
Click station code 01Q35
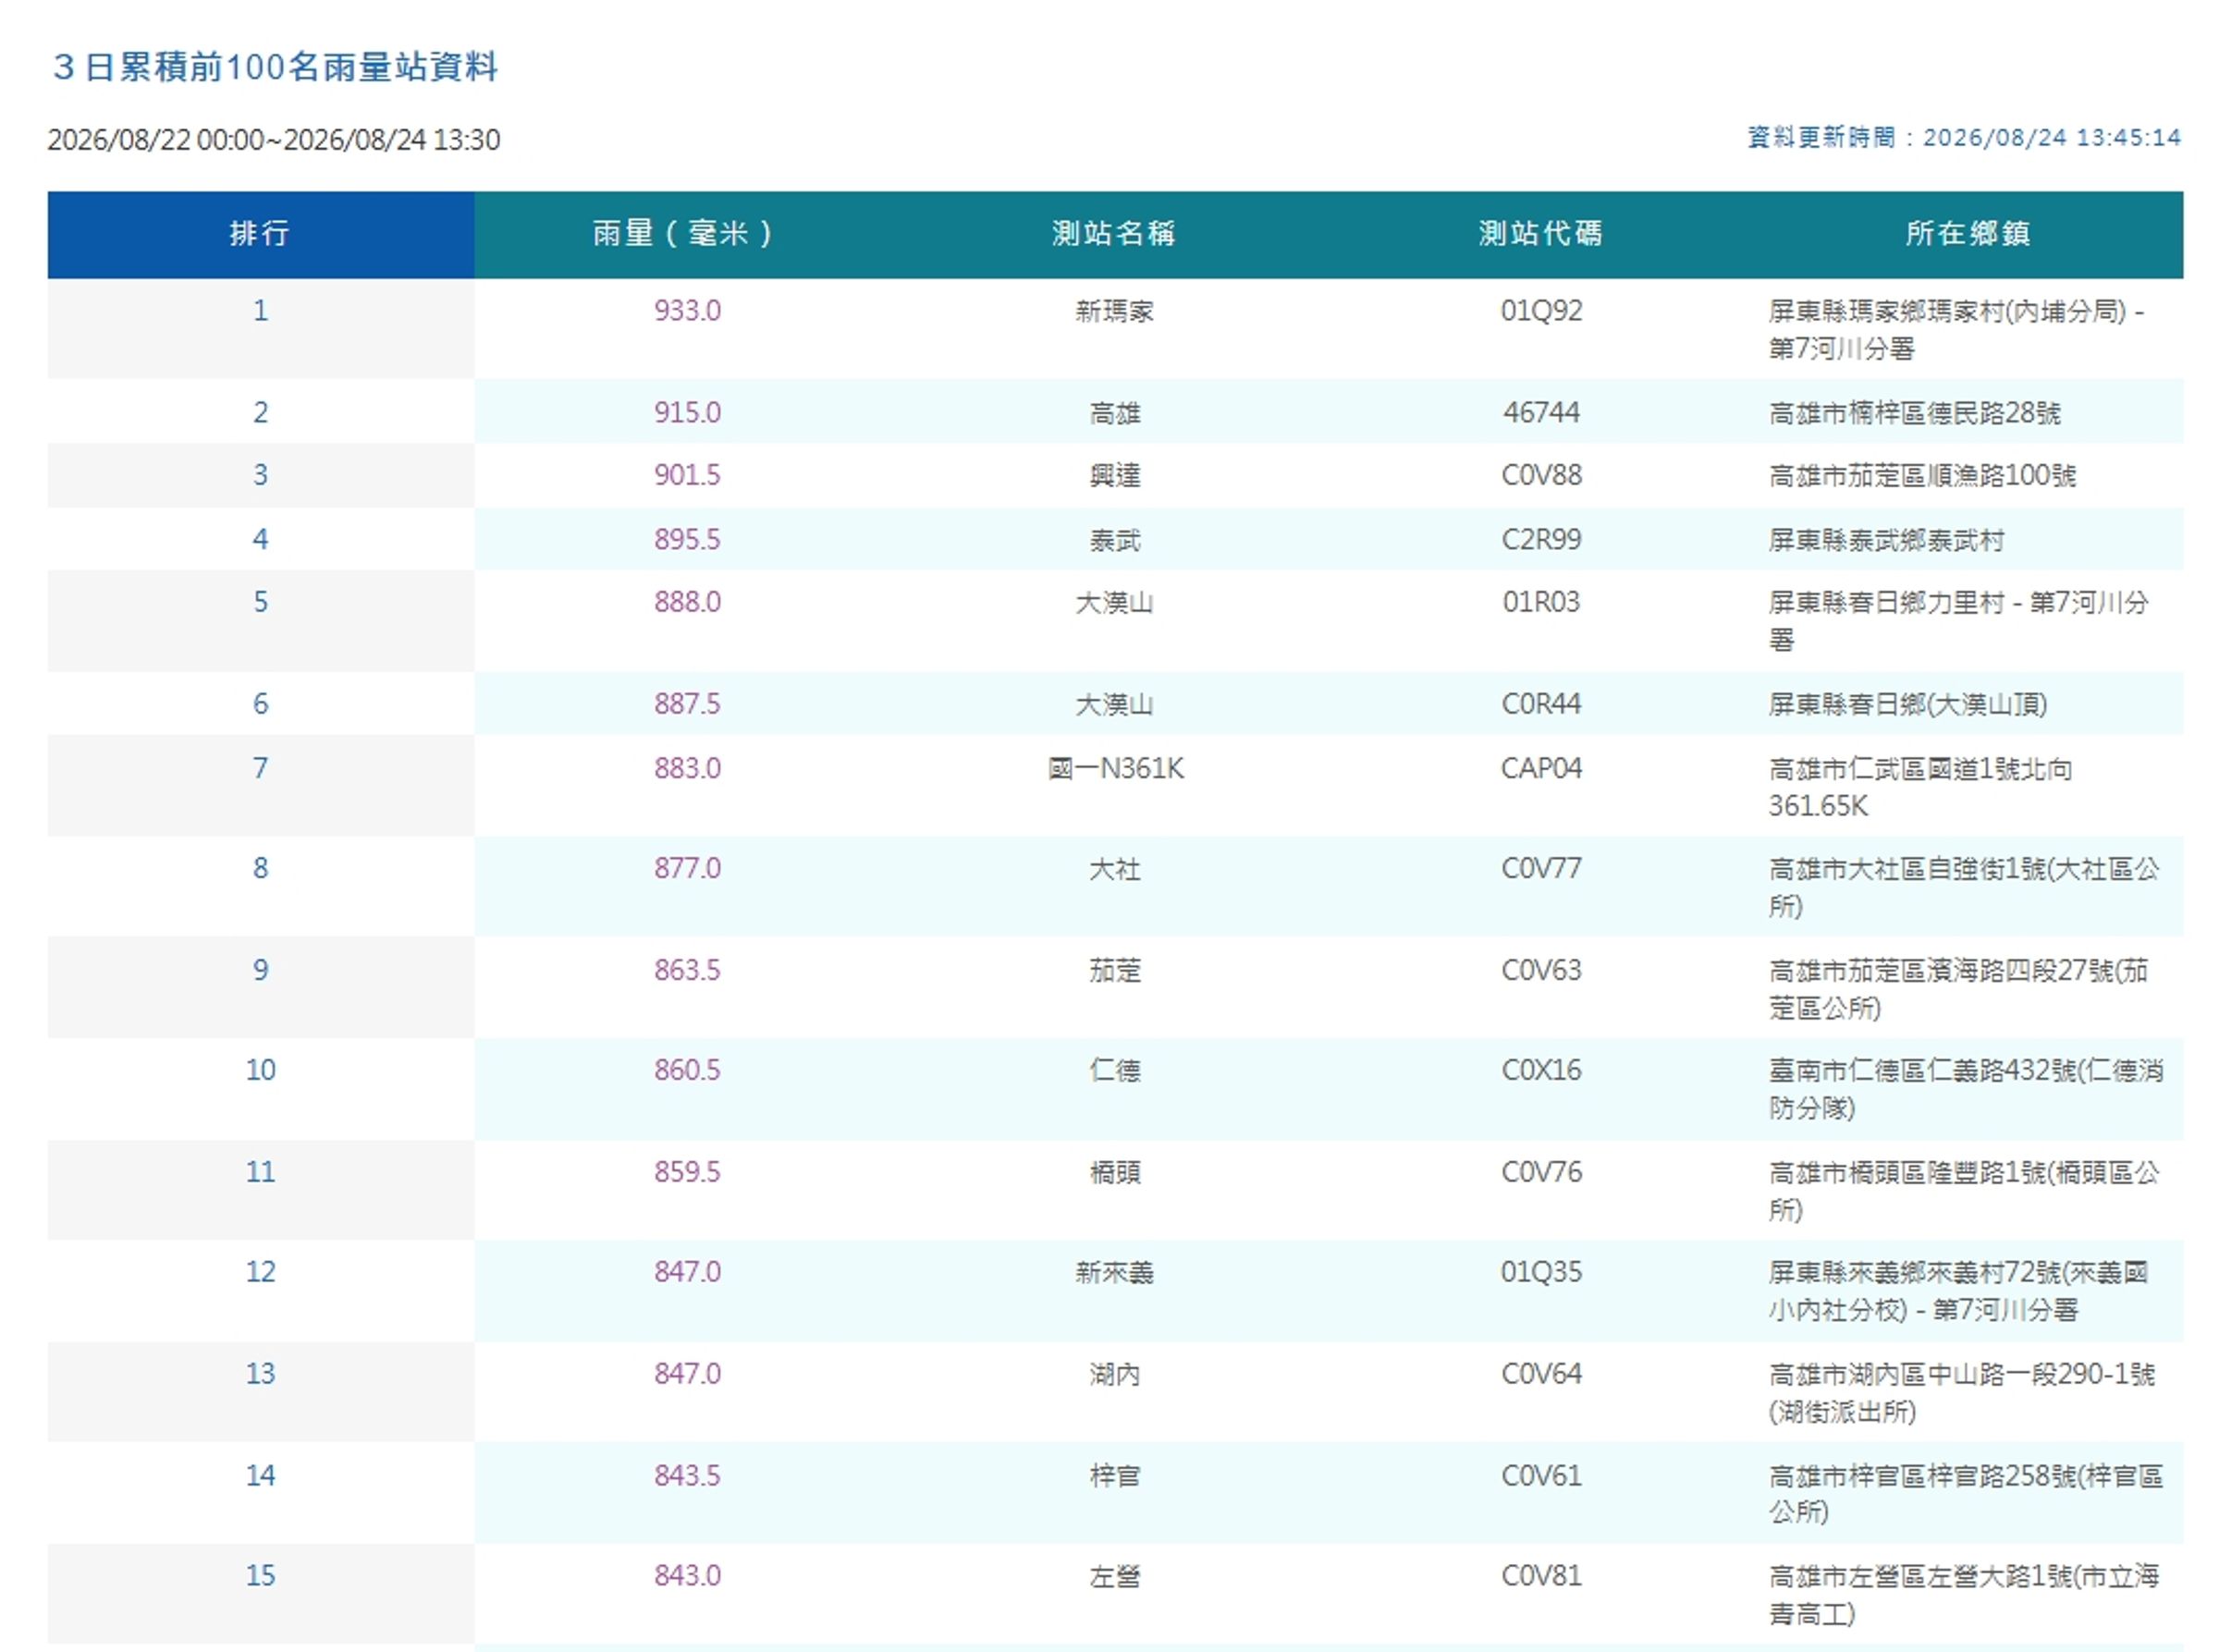[1541, 1272]
